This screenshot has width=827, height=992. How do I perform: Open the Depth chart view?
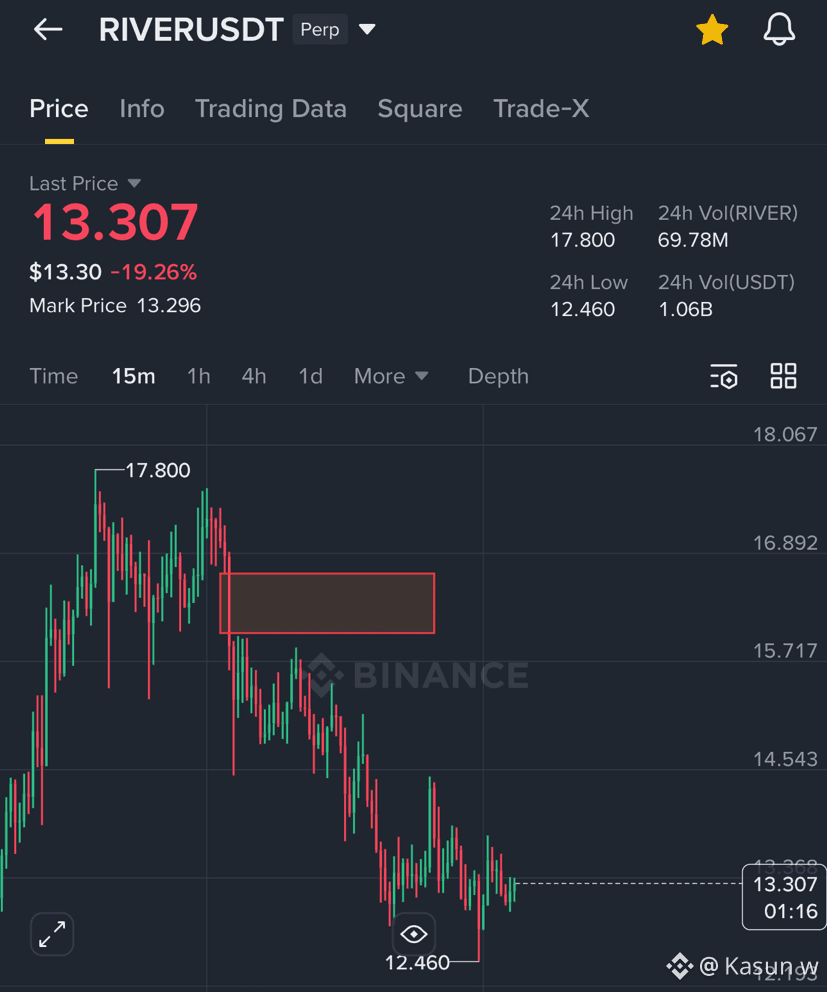pos(498,376)
